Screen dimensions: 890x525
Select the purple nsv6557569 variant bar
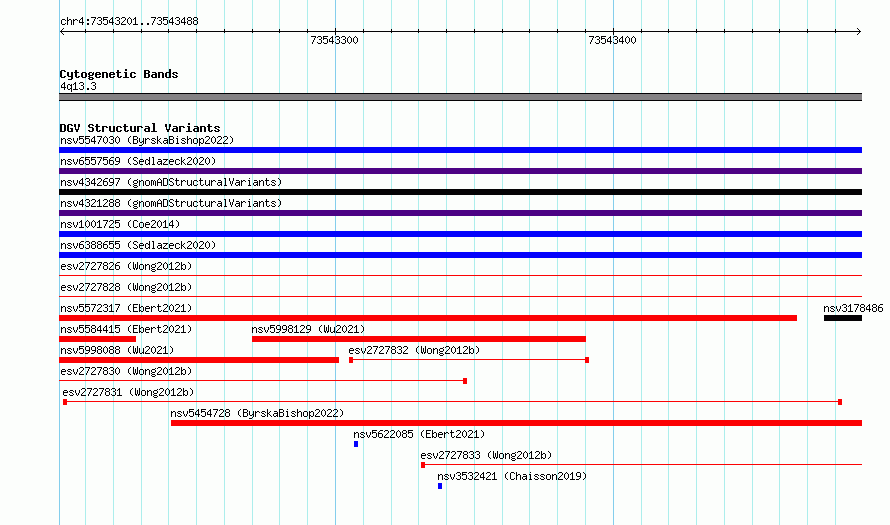tap(460, 171)
